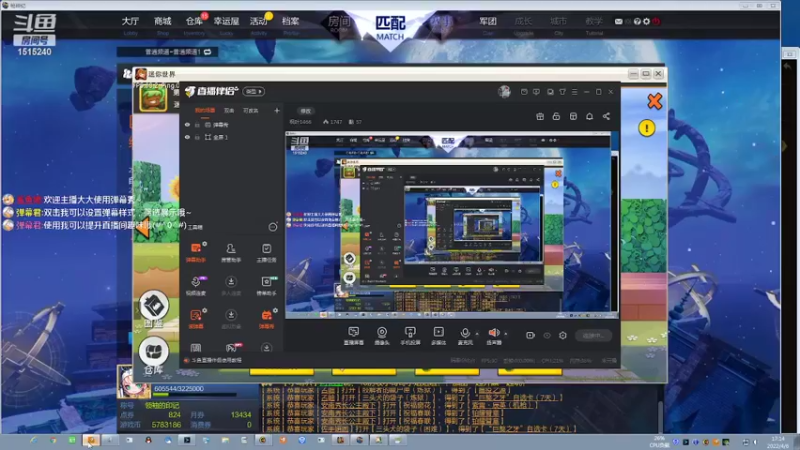Switch to the second scene tab in companion
Screen dimensions: 800x450
coord(229,110)
